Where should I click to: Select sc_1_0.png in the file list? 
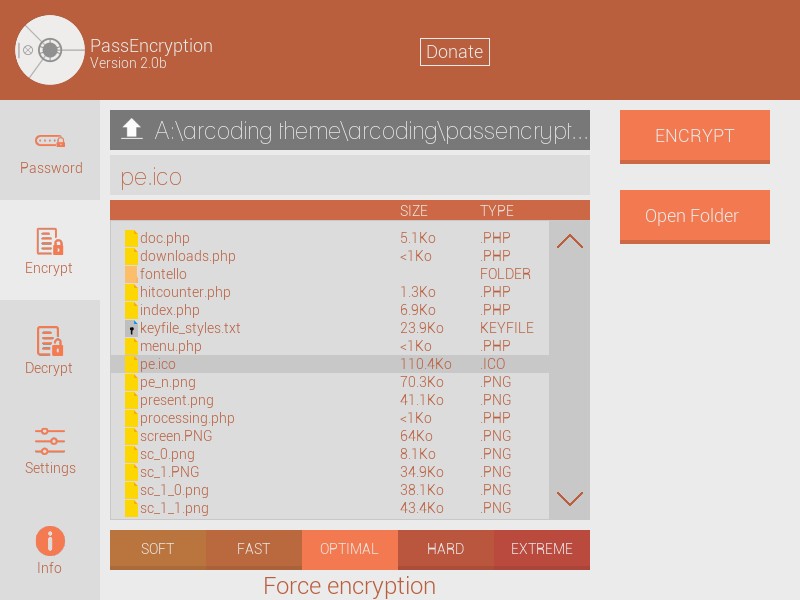[174, 490]
